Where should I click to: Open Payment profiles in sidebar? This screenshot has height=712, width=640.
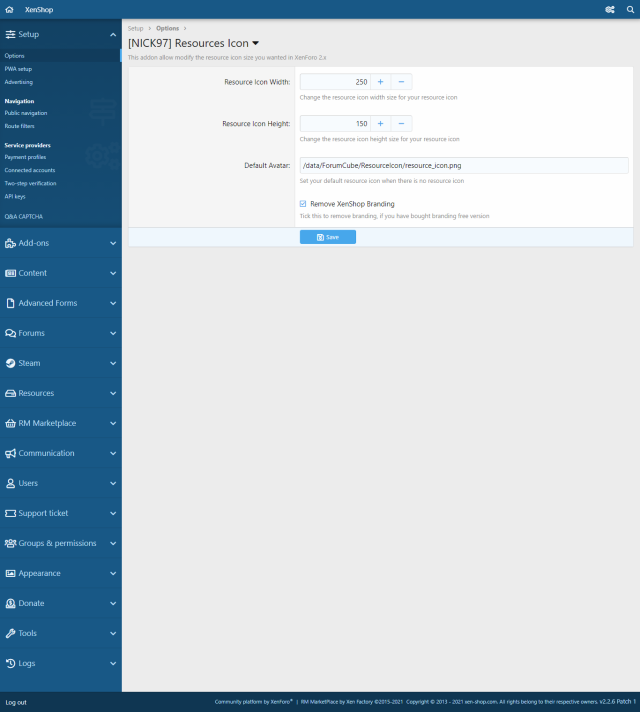pyautogui.click(x=25, y=157)
